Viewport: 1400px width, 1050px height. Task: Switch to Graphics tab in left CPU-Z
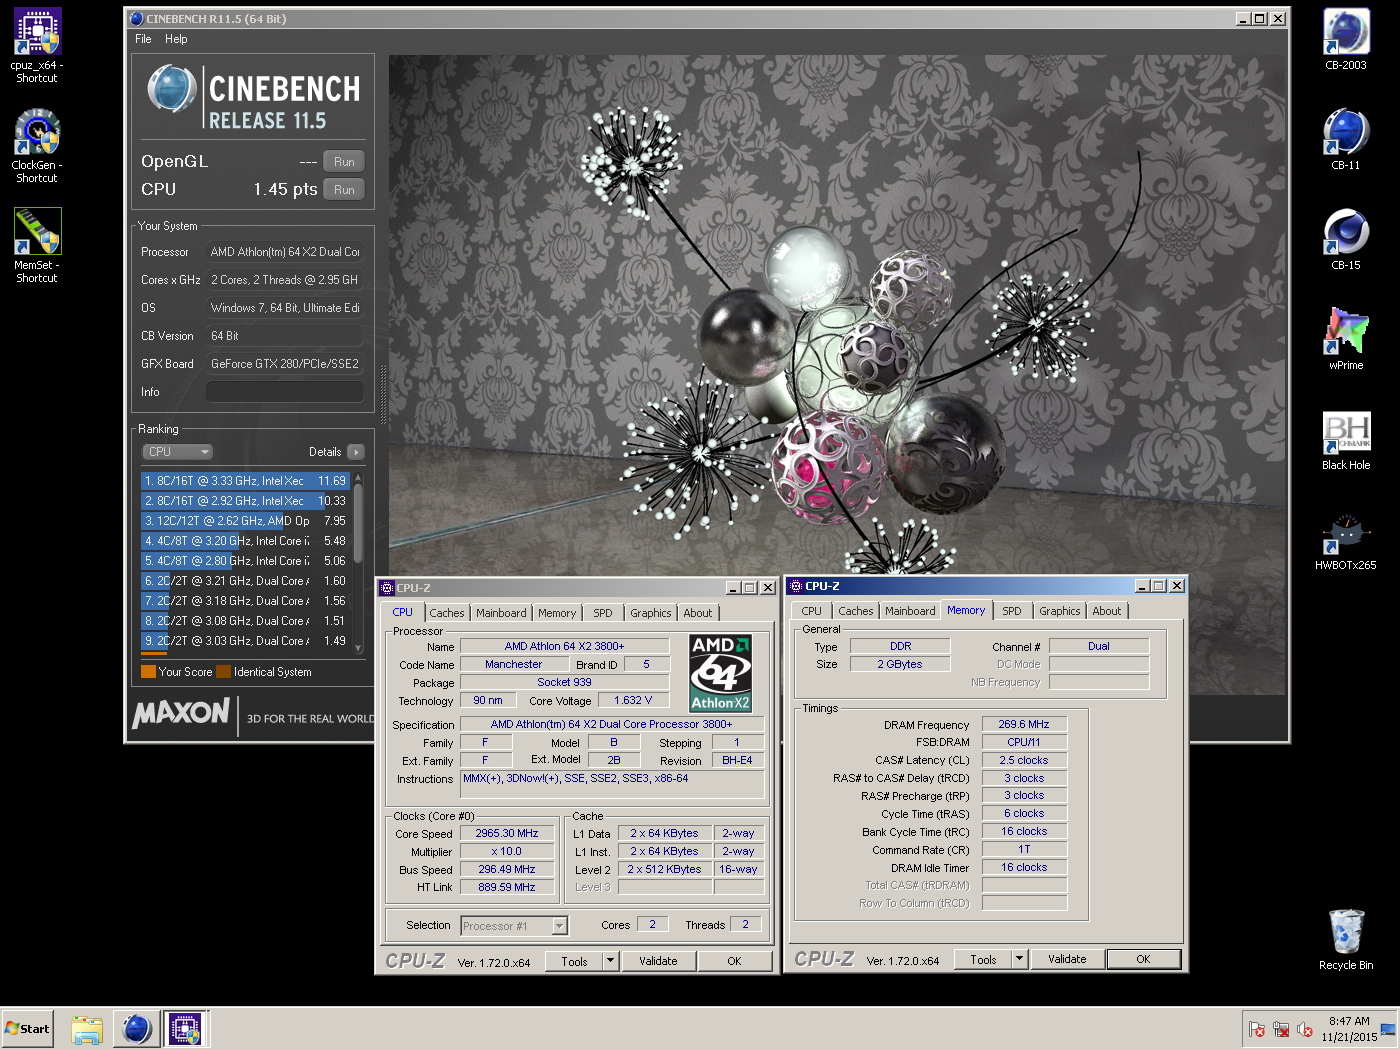[x=651, y=613]
